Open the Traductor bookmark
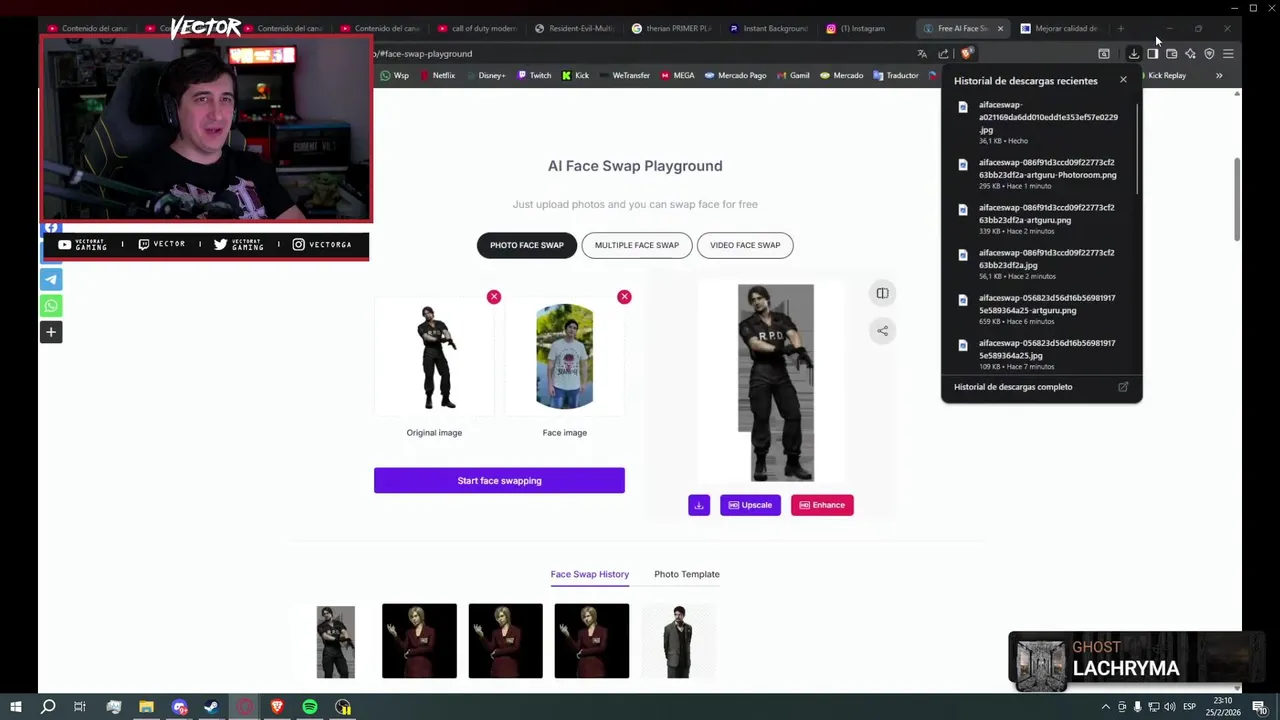The height and width of the screenshot is (720, 1280). [x=895, y=76]
